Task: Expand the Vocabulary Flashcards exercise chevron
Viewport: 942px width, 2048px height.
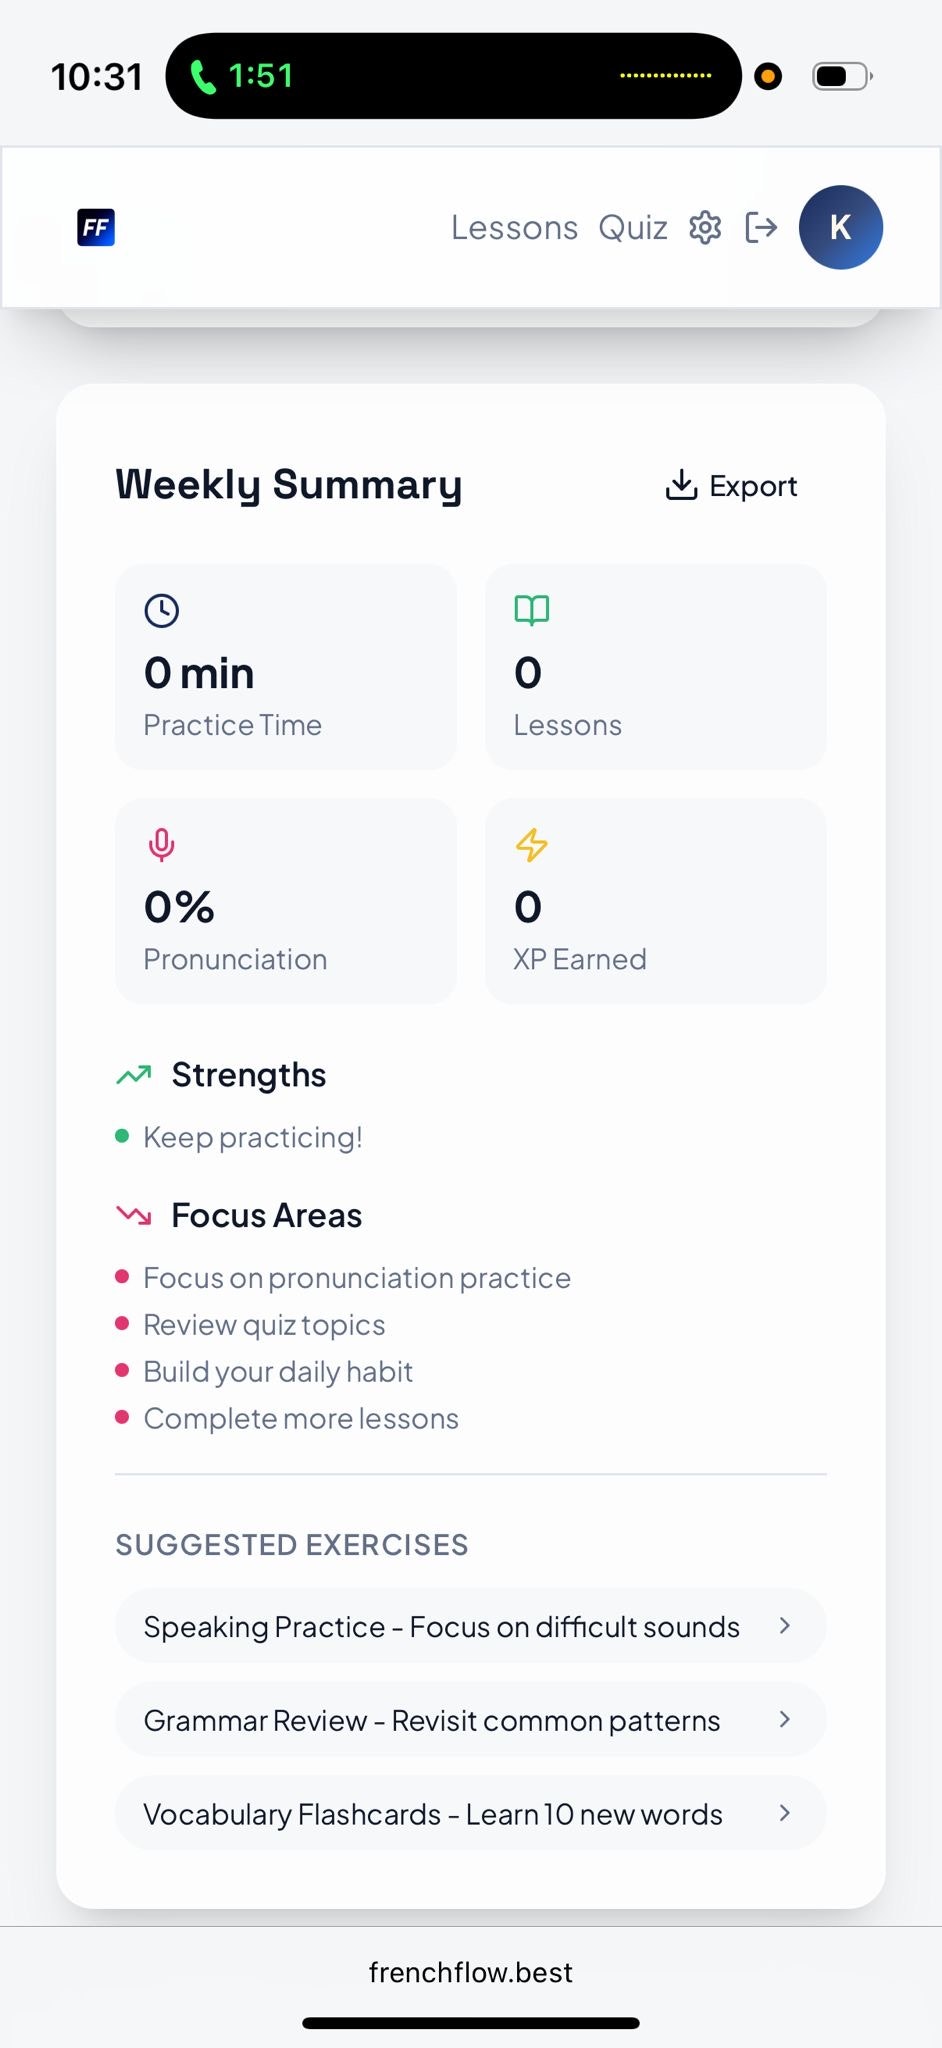Action: coord(786,1813)
